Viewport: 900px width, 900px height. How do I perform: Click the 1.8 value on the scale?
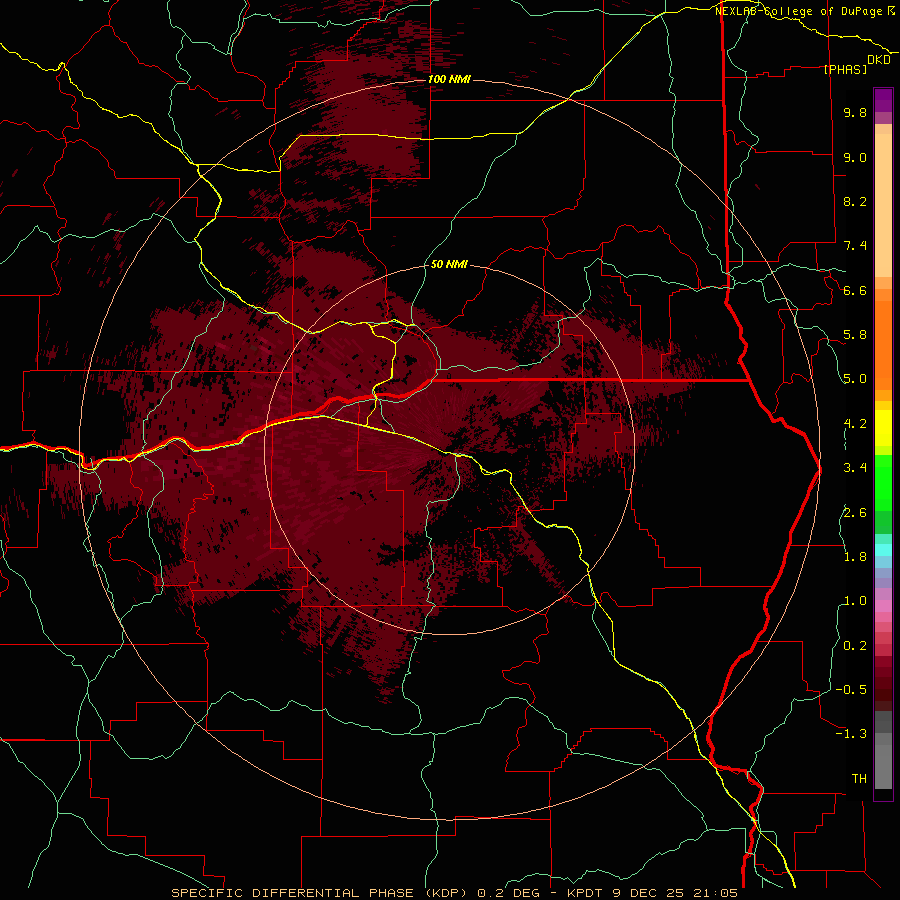(855, 557)
